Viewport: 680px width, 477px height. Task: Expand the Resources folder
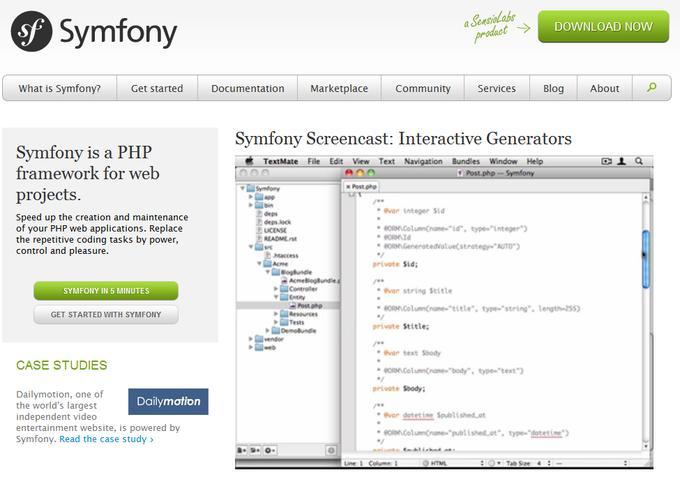(x=276, y=314)
